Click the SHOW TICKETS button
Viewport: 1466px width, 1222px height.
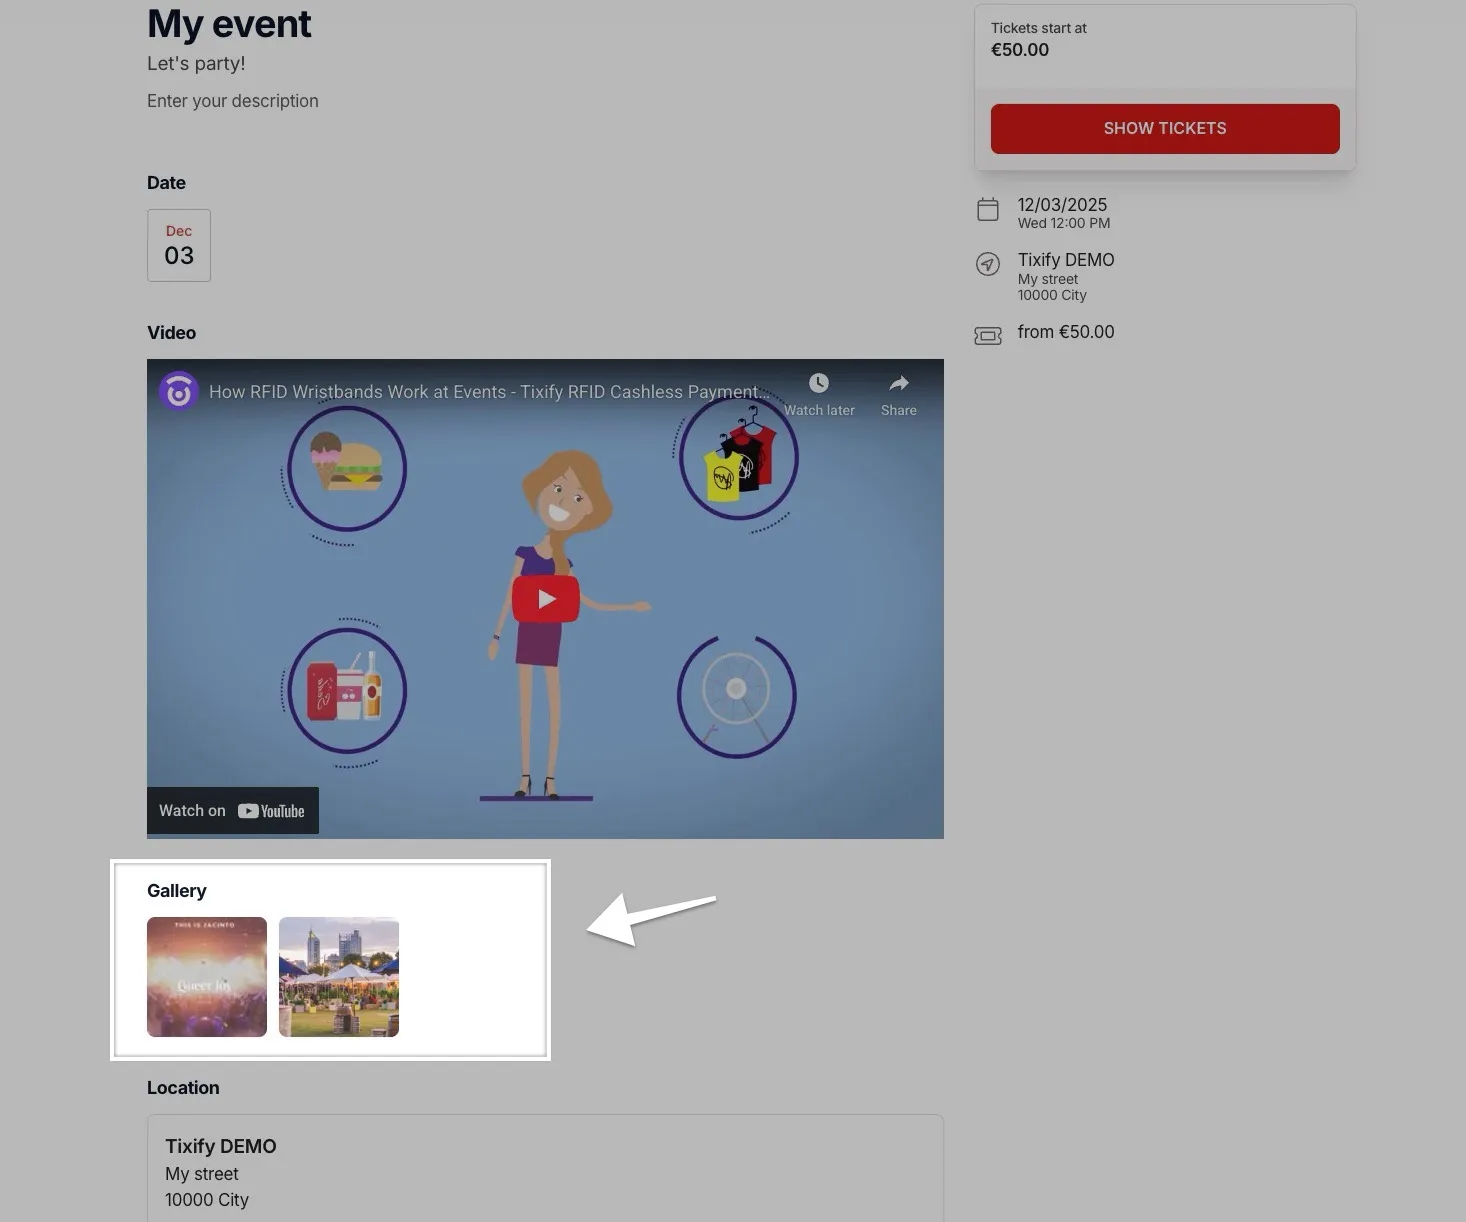[x=1165, y=129]
